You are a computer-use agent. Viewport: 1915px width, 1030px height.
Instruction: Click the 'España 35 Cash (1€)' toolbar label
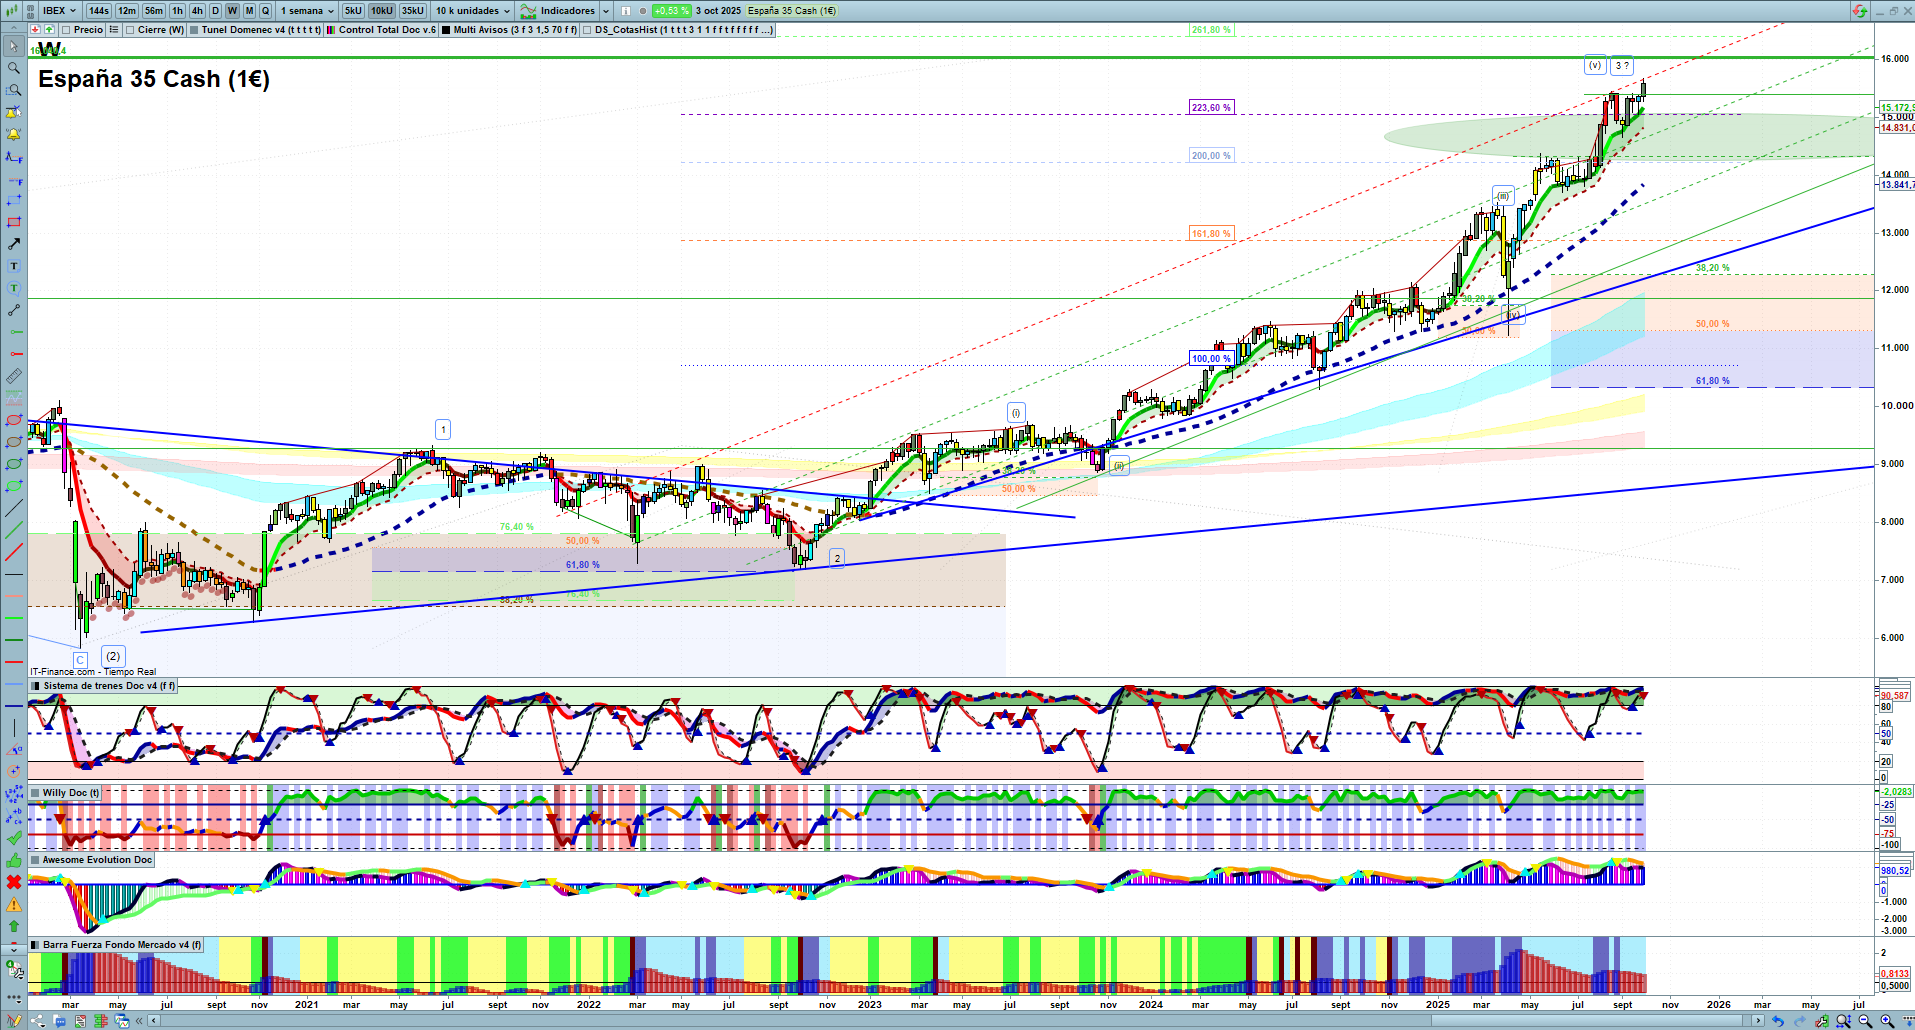792,11
